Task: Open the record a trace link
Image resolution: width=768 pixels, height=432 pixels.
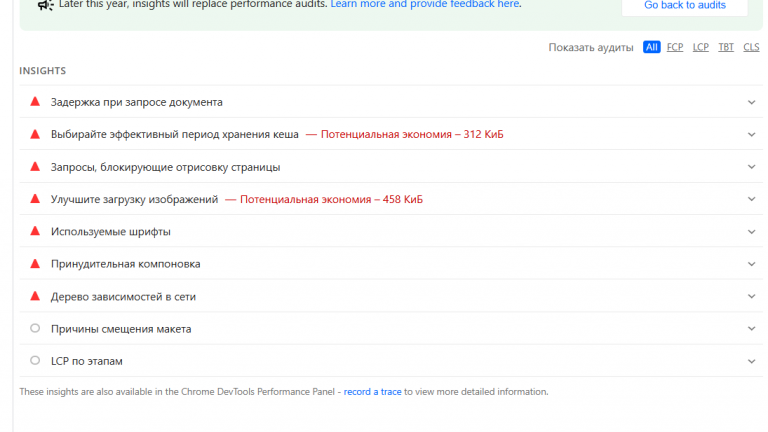Action: tap(372, 391)
